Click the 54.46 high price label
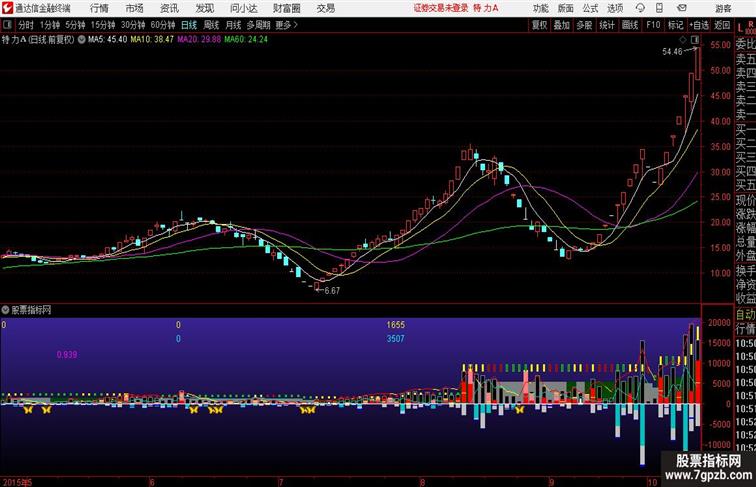 [672, 52]
